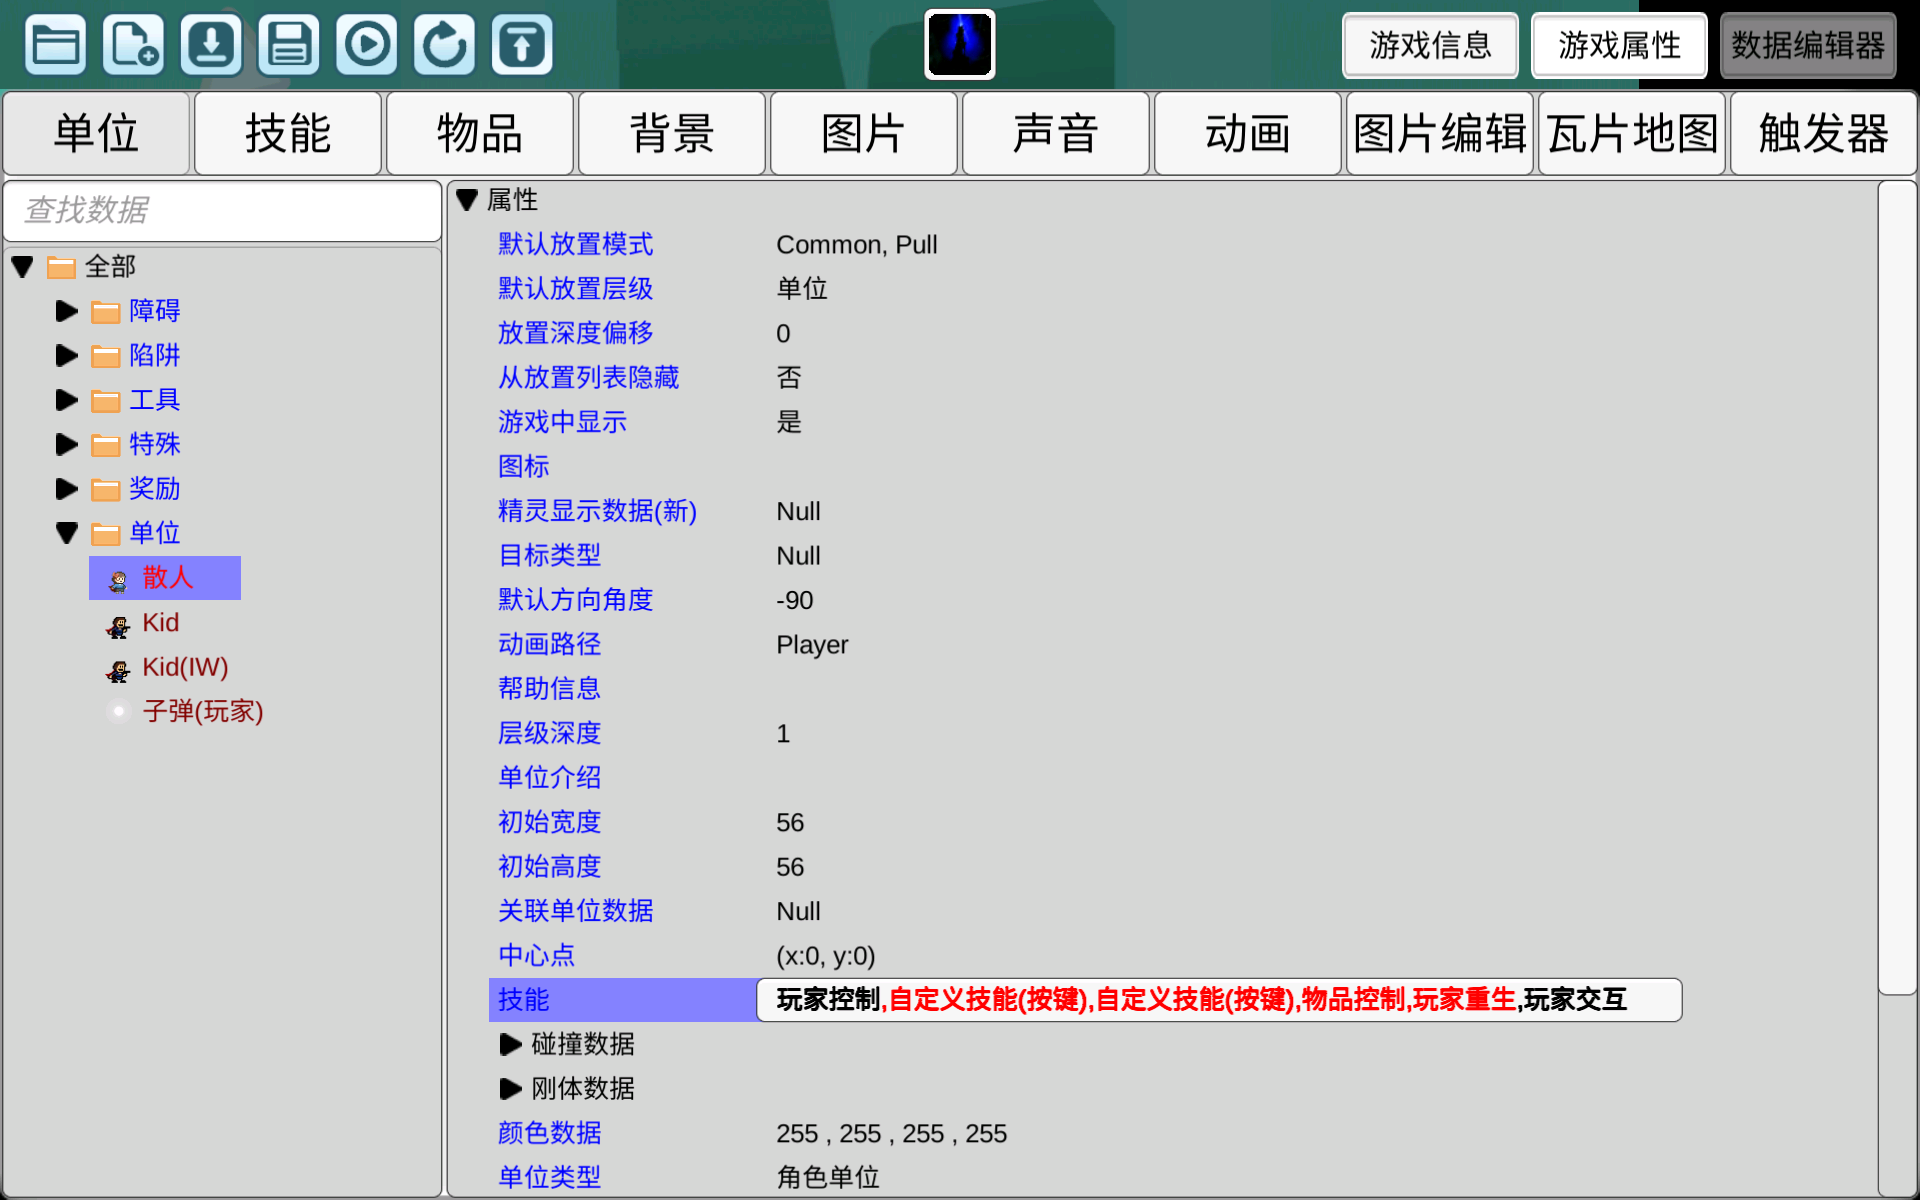This screenshot has width=1920, height=1200.
Task: Click 默认方向角度 value -90
Action: [x=795, y=600]
